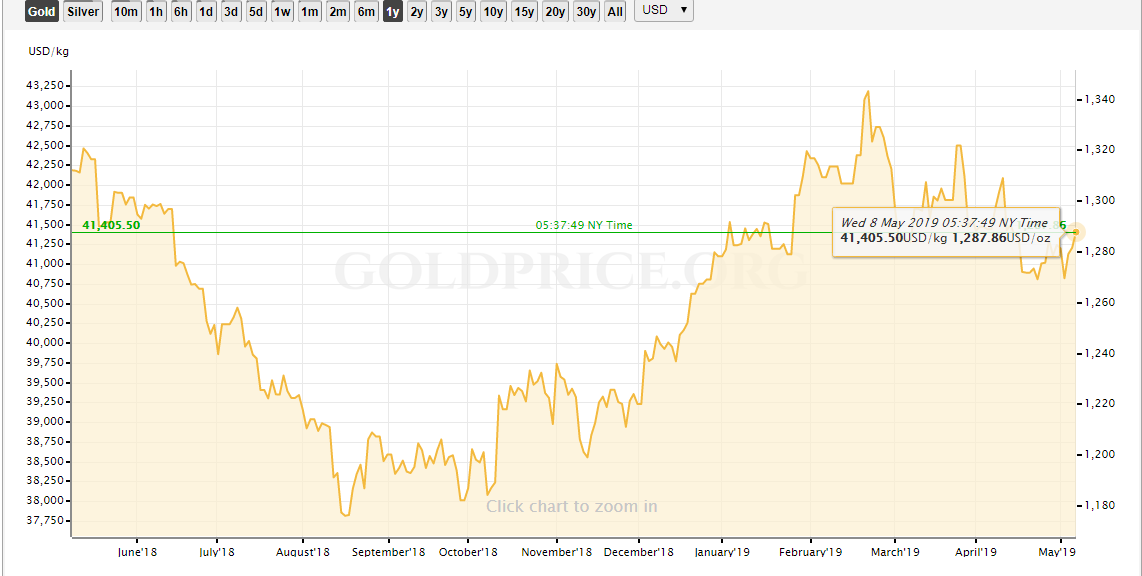Click the green 41,405.50 price label
Screen dimensions: 1142x576
111,225
